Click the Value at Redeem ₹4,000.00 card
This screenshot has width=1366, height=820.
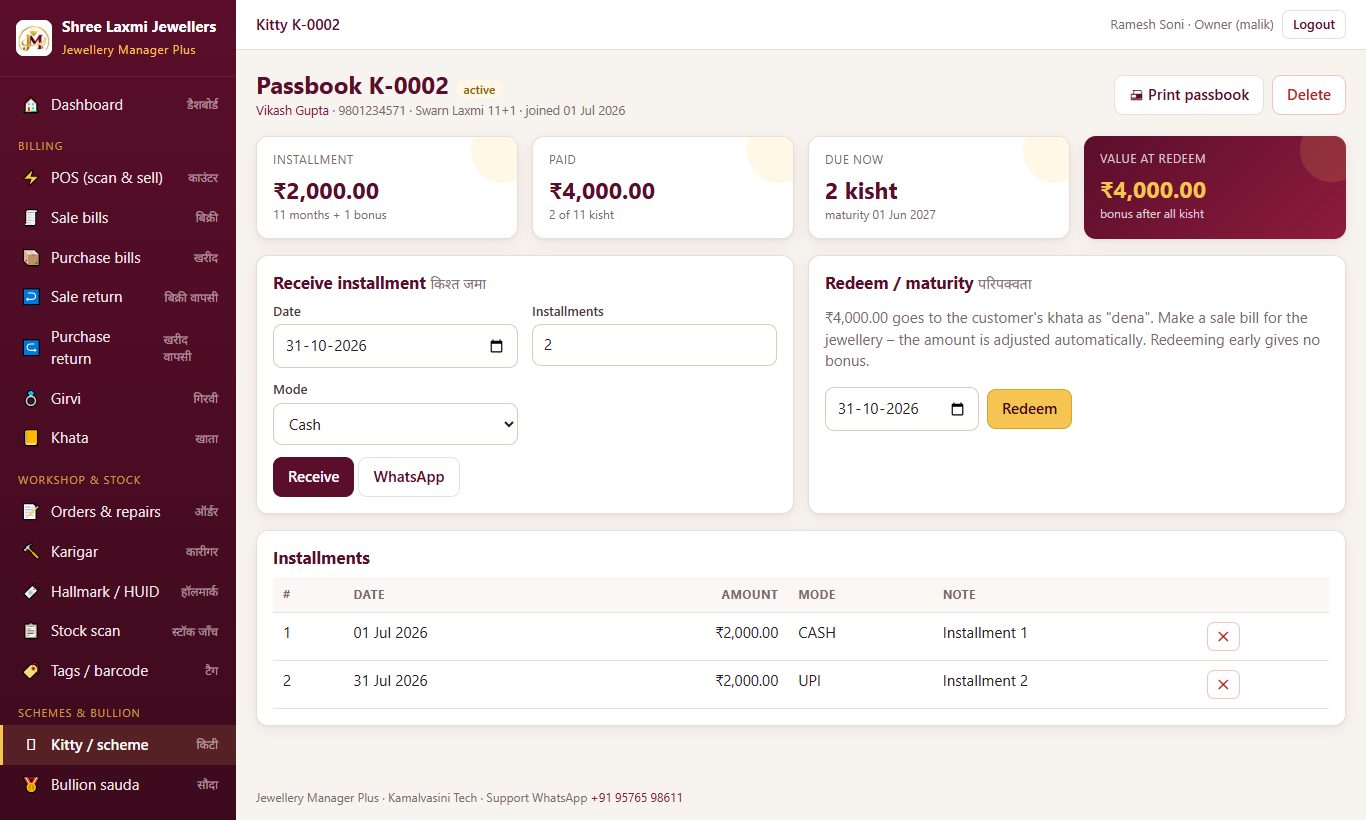click(1215, 188)
